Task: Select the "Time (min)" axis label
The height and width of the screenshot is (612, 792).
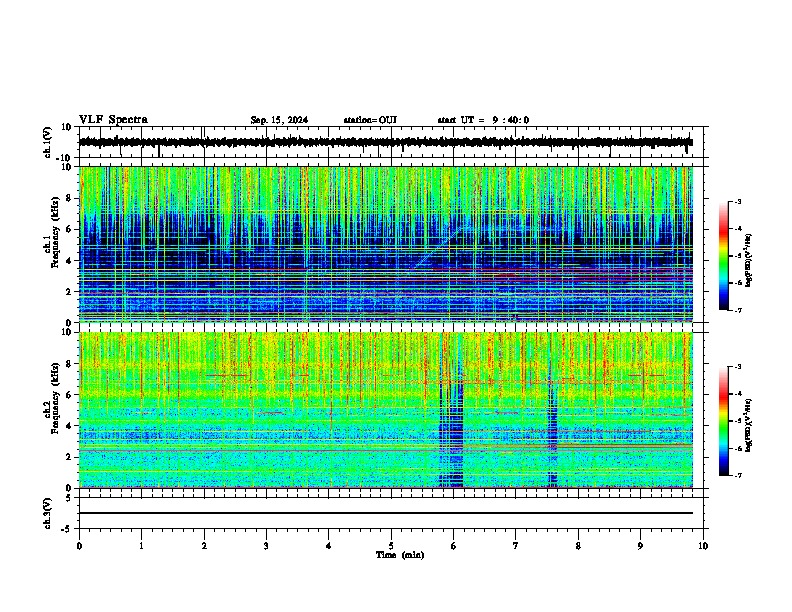Action: tap(400, 555)
